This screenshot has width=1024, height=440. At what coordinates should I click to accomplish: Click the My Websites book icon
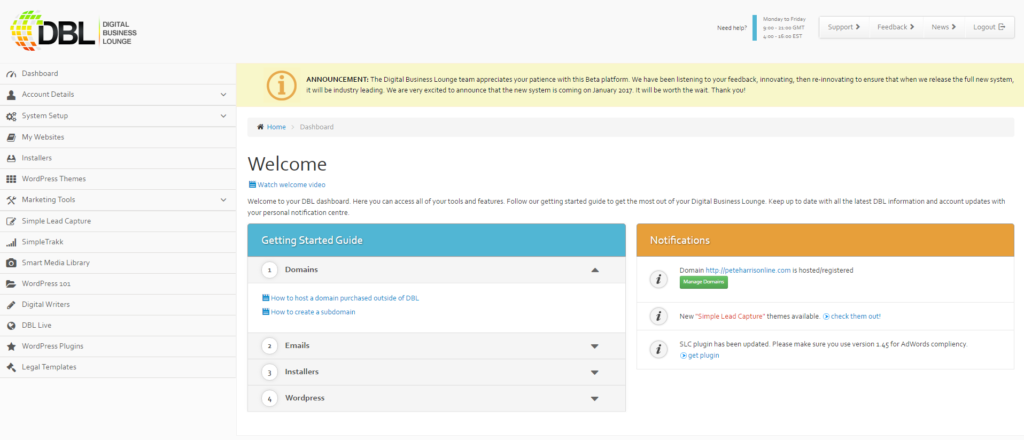coord(11,137)
